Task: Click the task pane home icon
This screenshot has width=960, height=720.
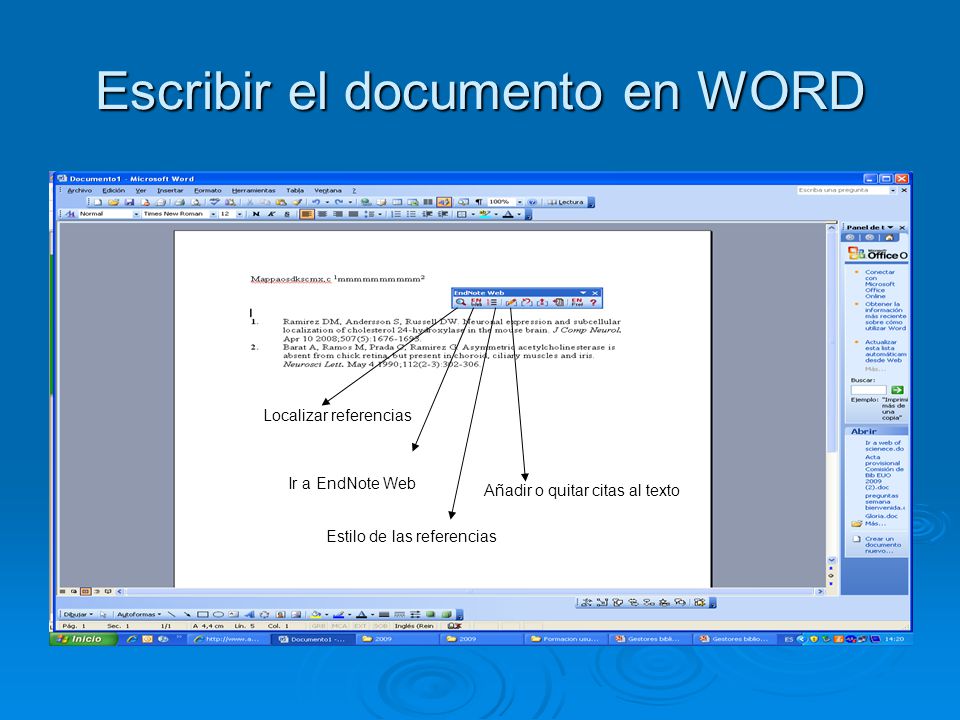Action: pos(889,238)
